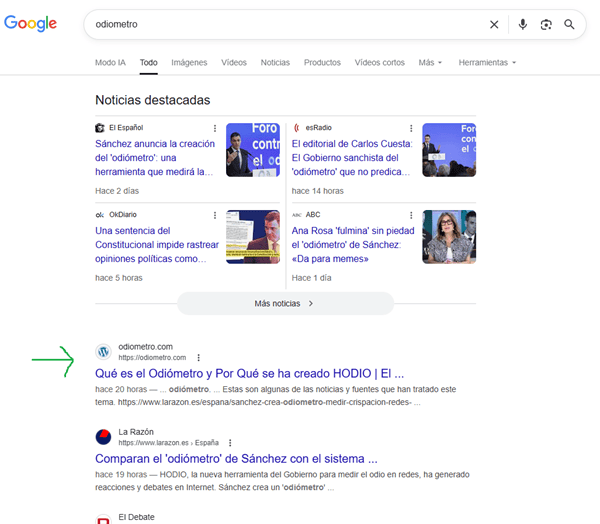
Task: Click El Debate site name
Action: tap(136, 517)
